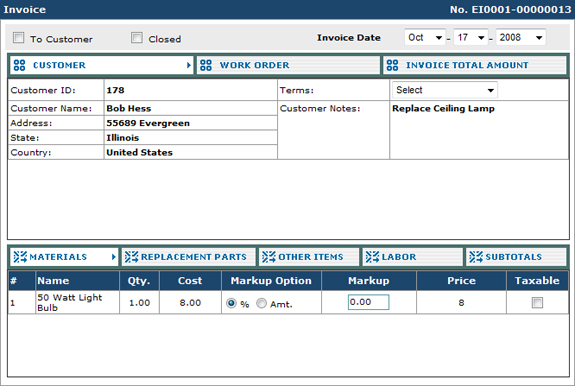Viewport: 575px width, 386px height.
Task: Check the To Customer checkbox
Action: [18, 38]
